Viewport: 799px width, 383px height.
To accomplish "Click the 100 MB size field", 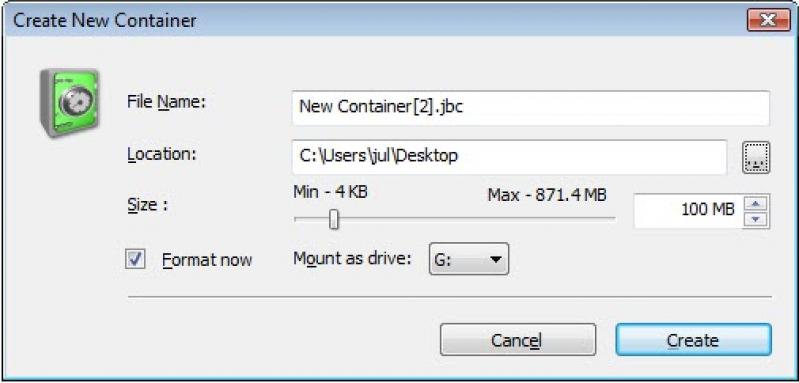I will click(688, 210).
